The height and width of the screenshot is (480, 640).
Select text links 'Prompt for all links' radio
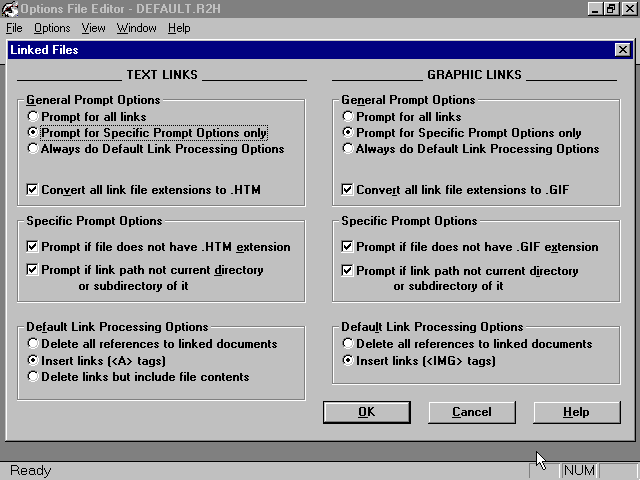34,117
